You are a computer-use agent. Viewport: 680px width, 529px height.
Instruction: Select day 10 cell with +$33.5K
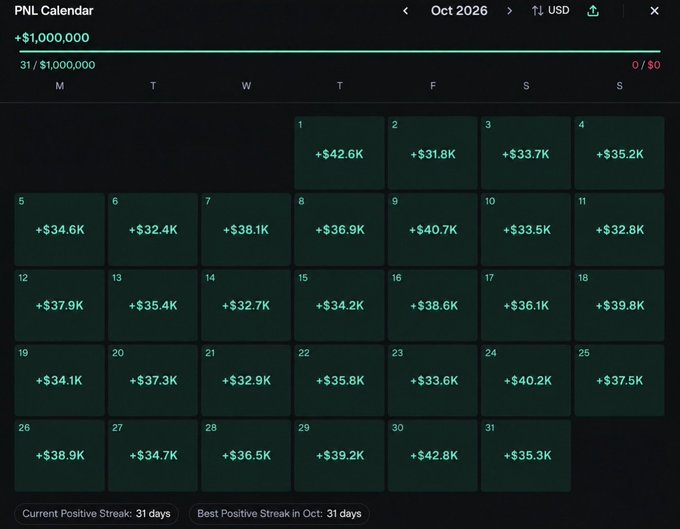point(526,229)
